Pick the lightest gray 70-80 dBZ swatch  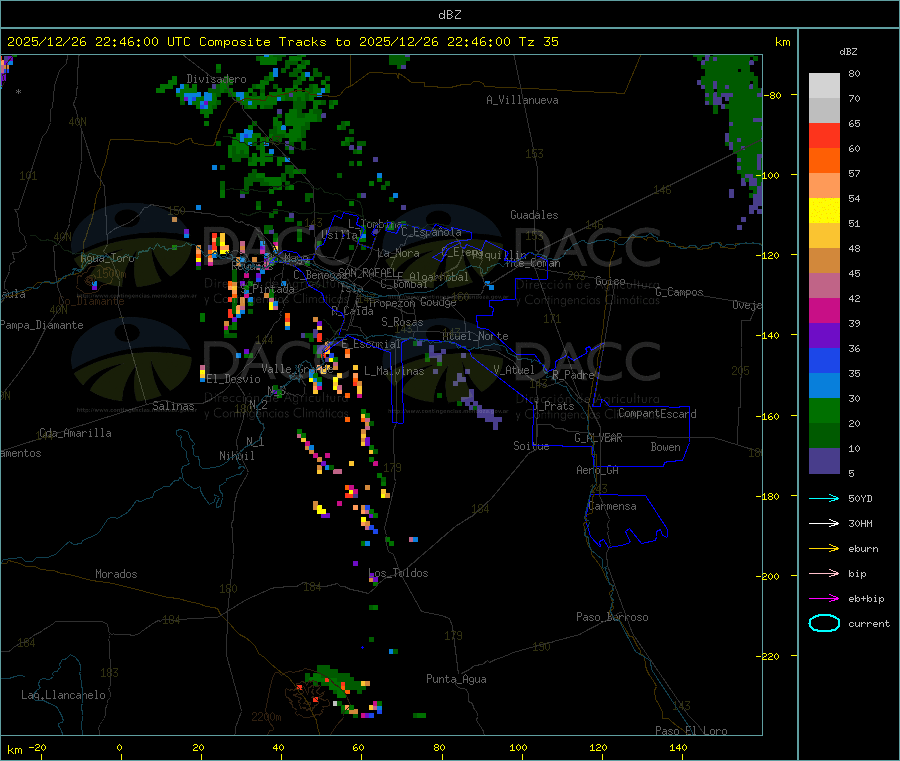point(824,86)
